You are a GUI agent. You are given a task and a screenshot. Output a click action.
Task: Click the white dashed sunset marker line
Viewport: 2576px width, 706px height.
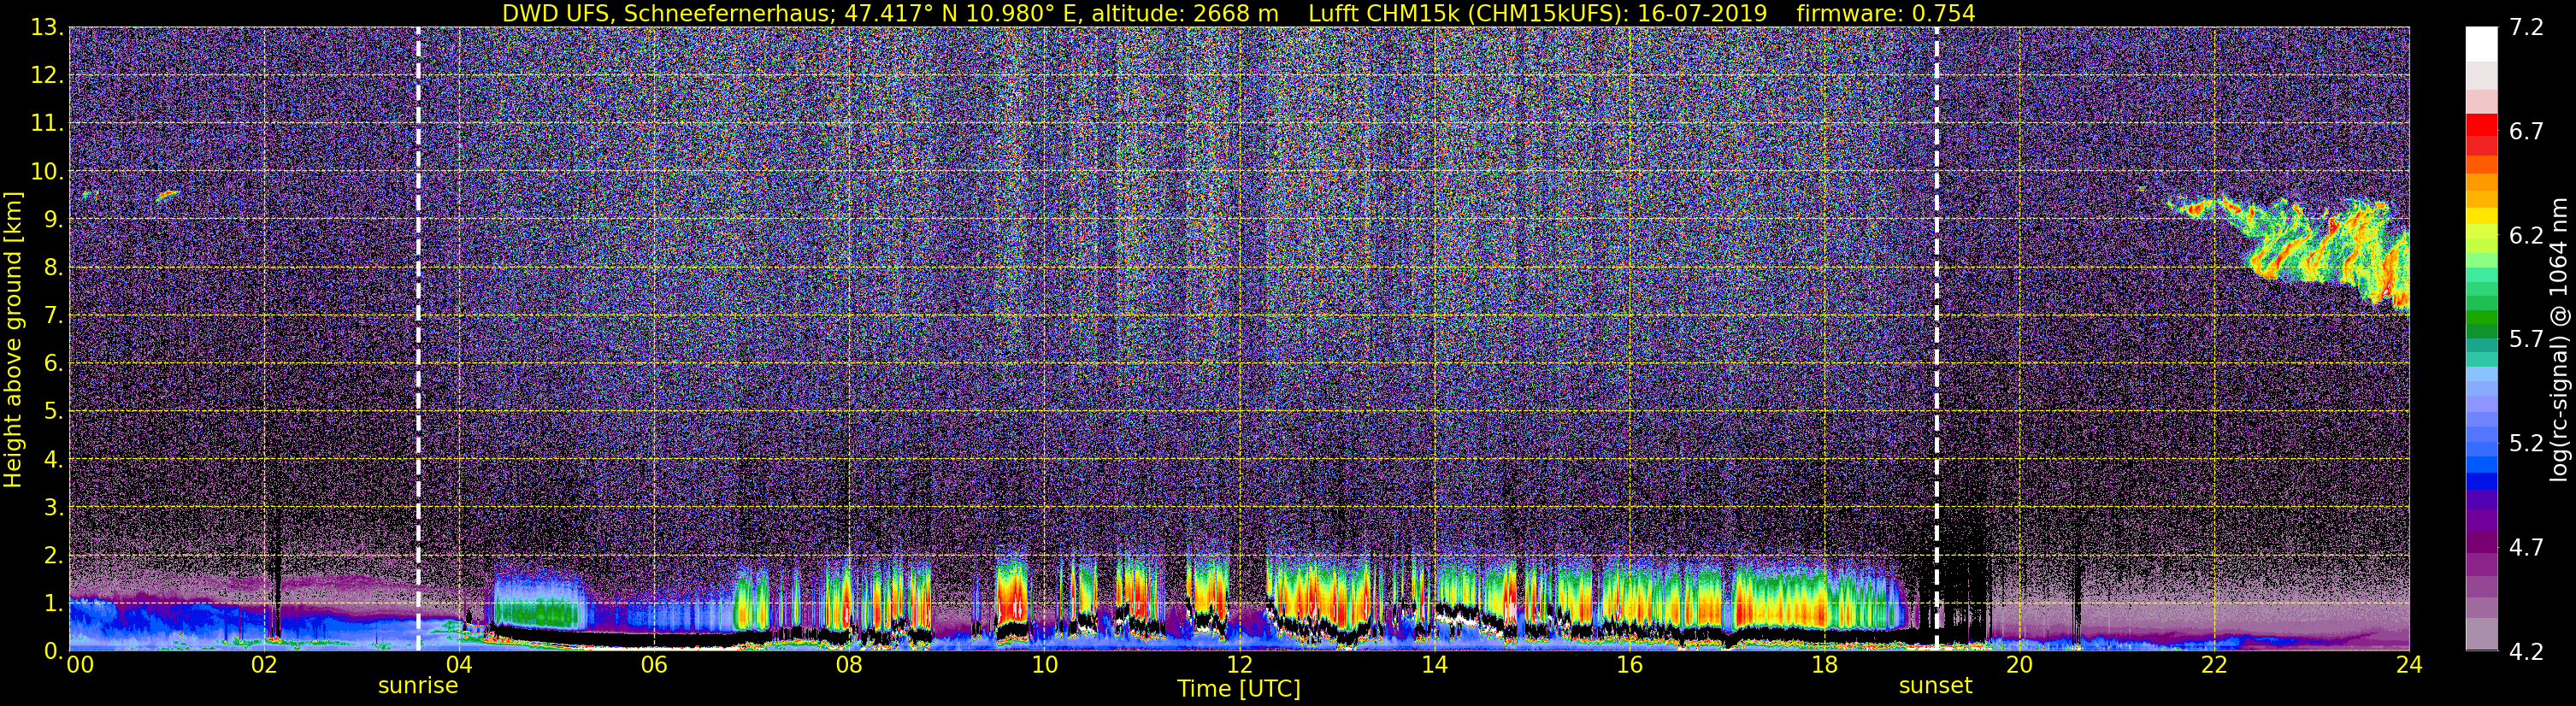coord(1937,339)
